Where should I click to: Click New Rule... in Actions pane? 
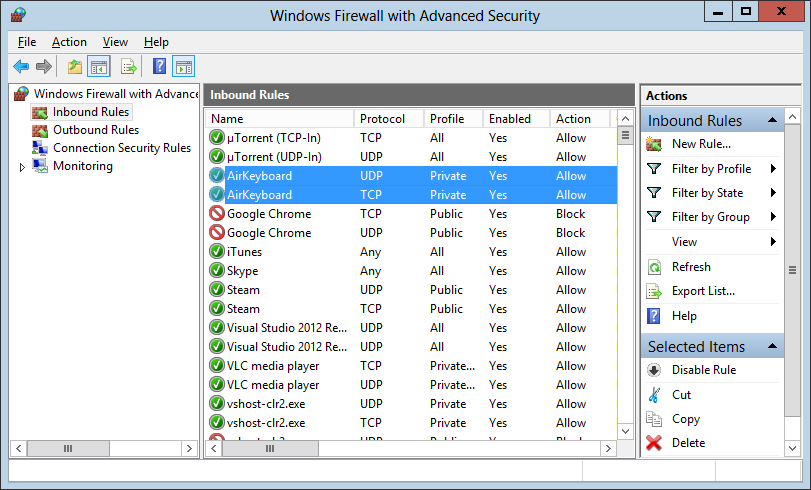tap(701, 144)
